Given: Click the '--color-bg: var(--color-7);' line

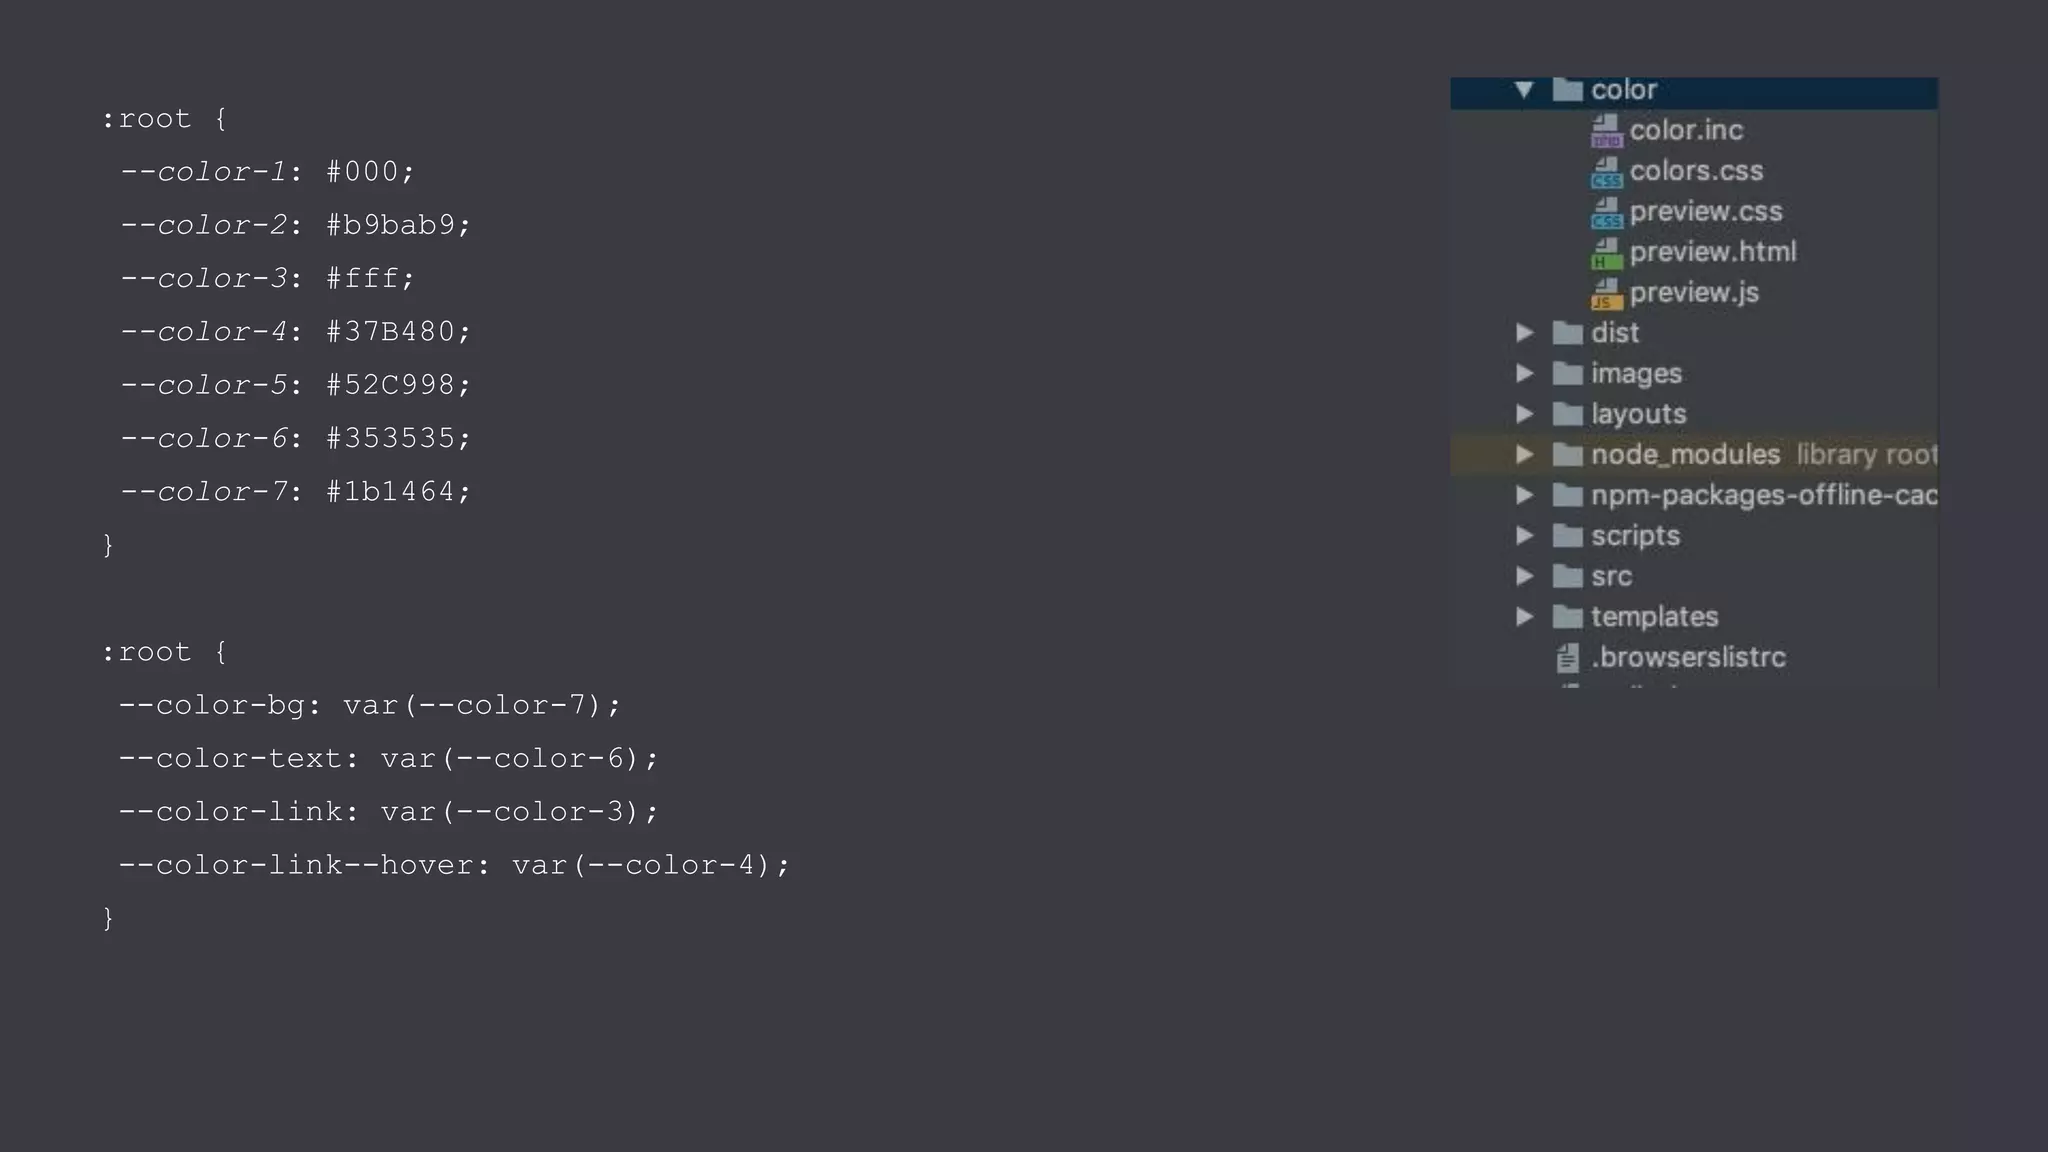Looking at the screenshot, I should [x=370, y=705].
